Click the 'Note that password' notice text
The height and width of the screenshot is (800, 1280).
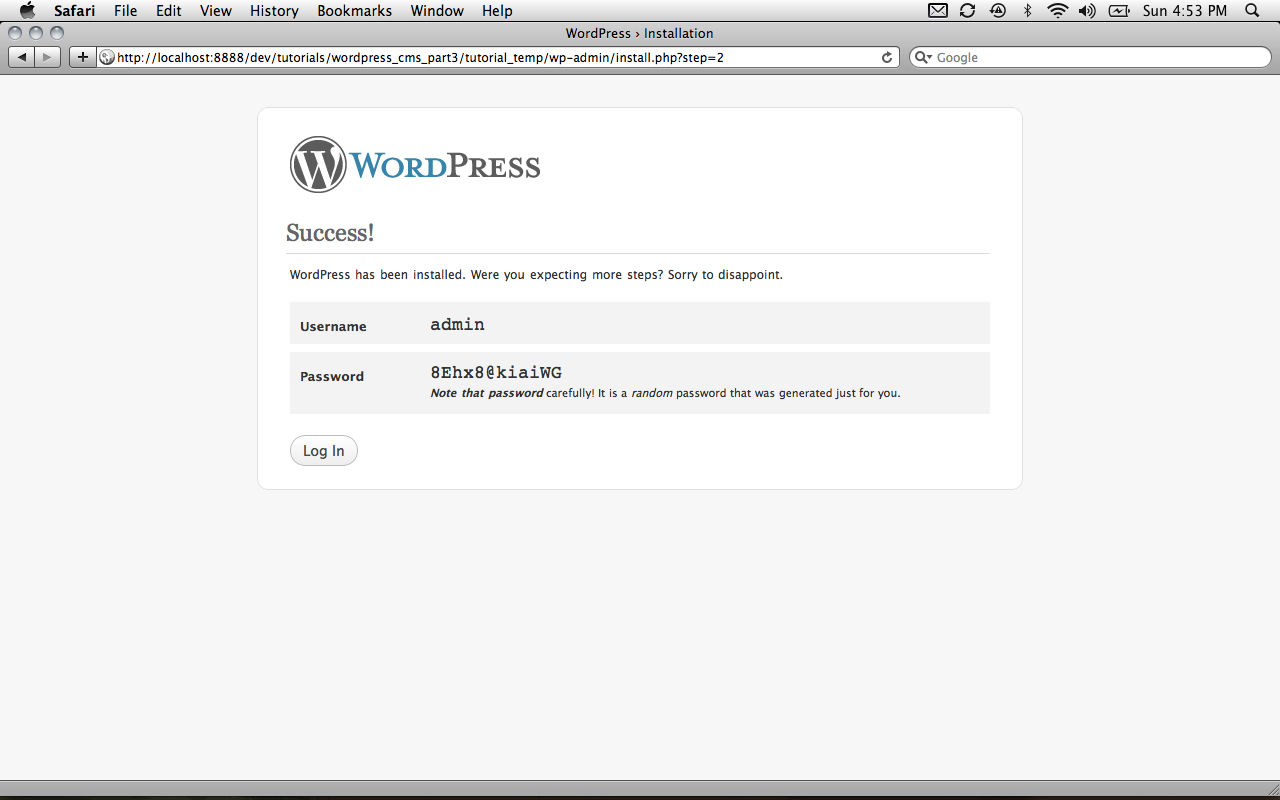(x=487, y=393)
